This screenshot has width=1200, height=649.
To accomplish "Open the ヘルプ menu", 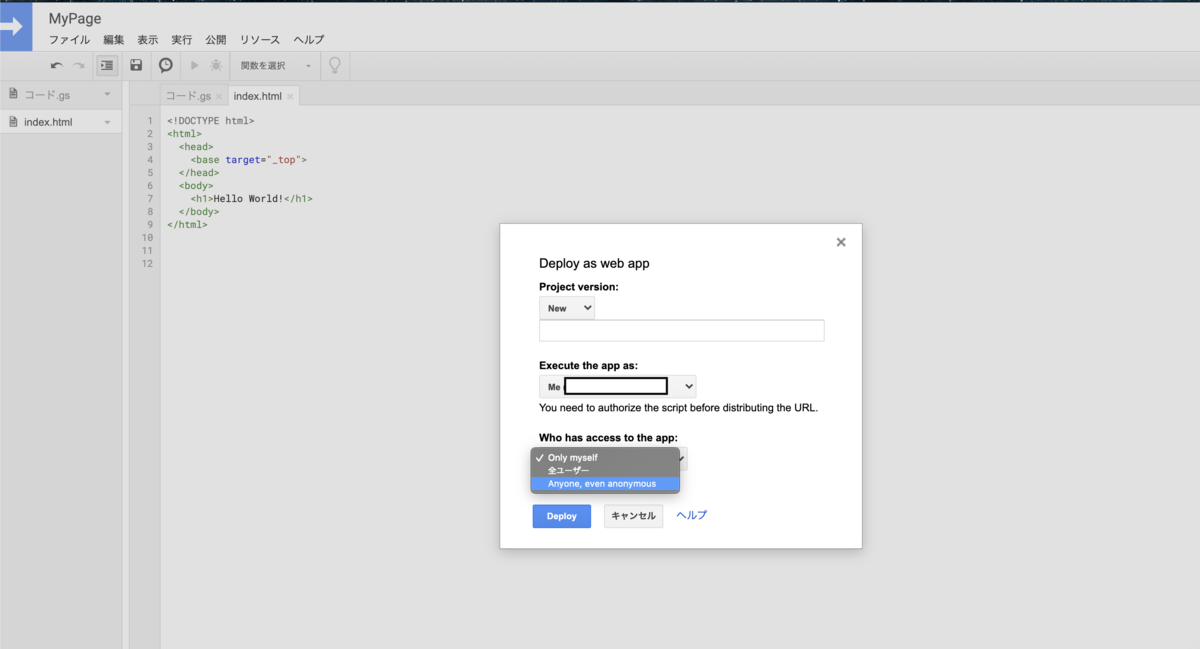I will pyautogui.click(x=309, y=40).
